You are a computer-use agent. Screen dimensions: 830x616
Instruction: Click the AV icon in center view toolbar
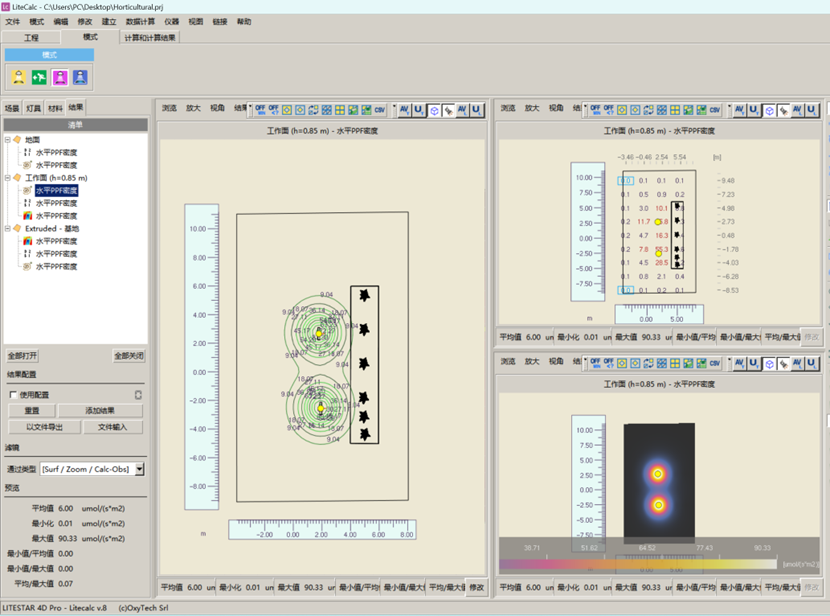(405, 110)
